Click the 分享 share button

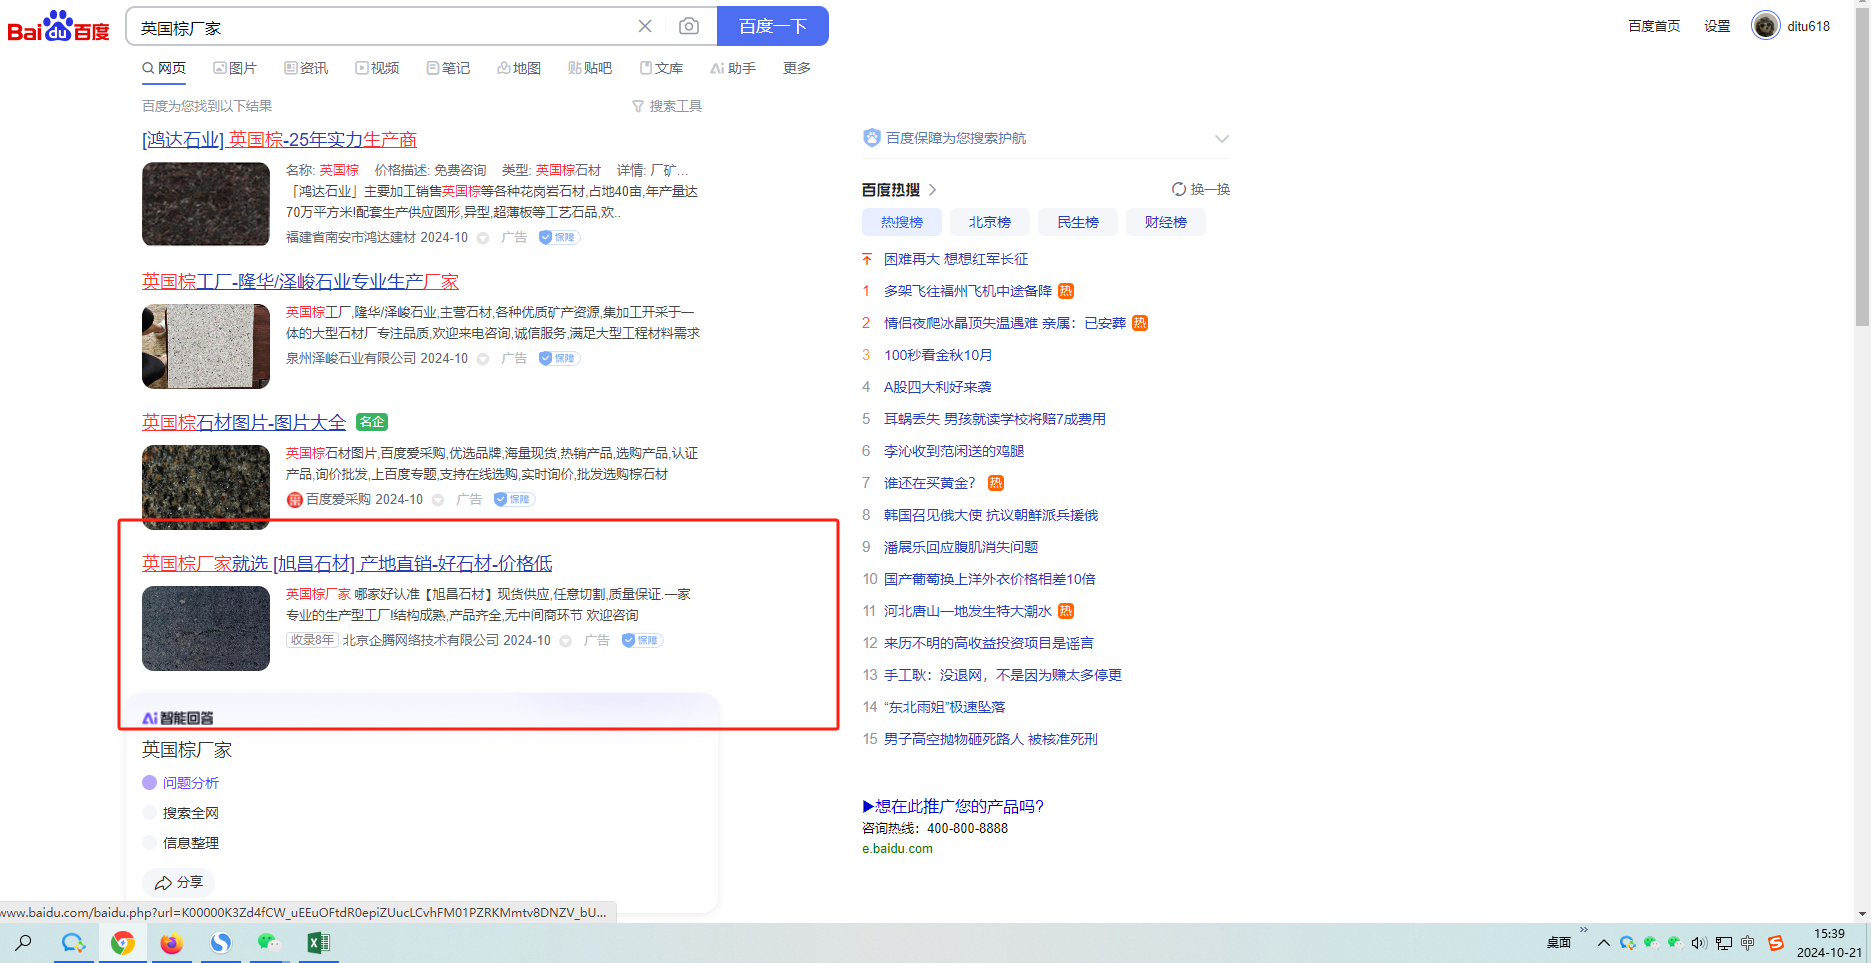click(179, 882)
